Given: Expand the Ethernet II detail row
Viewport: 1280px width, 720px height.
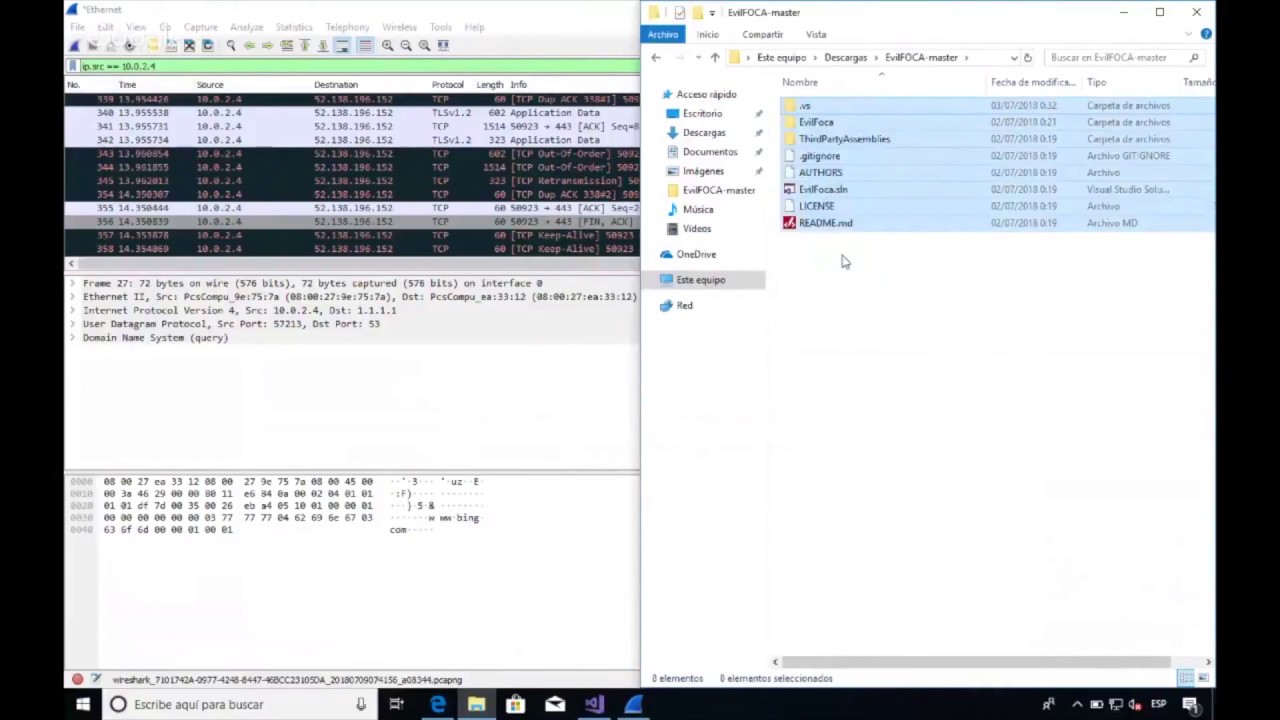Looking at the screenshot, I should [72, 297].
